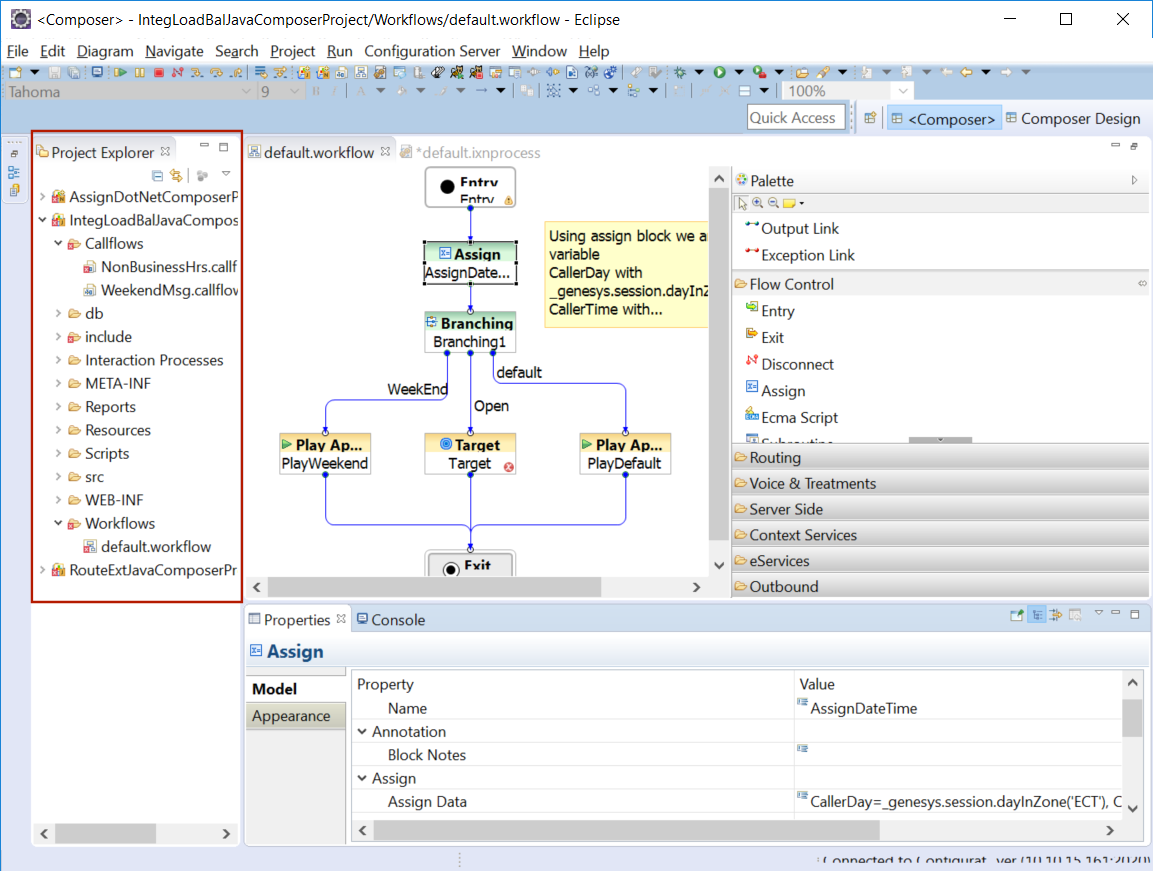Expand the Routing palette drawer
Image resolution: width=1153 pixels, height=871 pixels.
click(x=940, y=458)
